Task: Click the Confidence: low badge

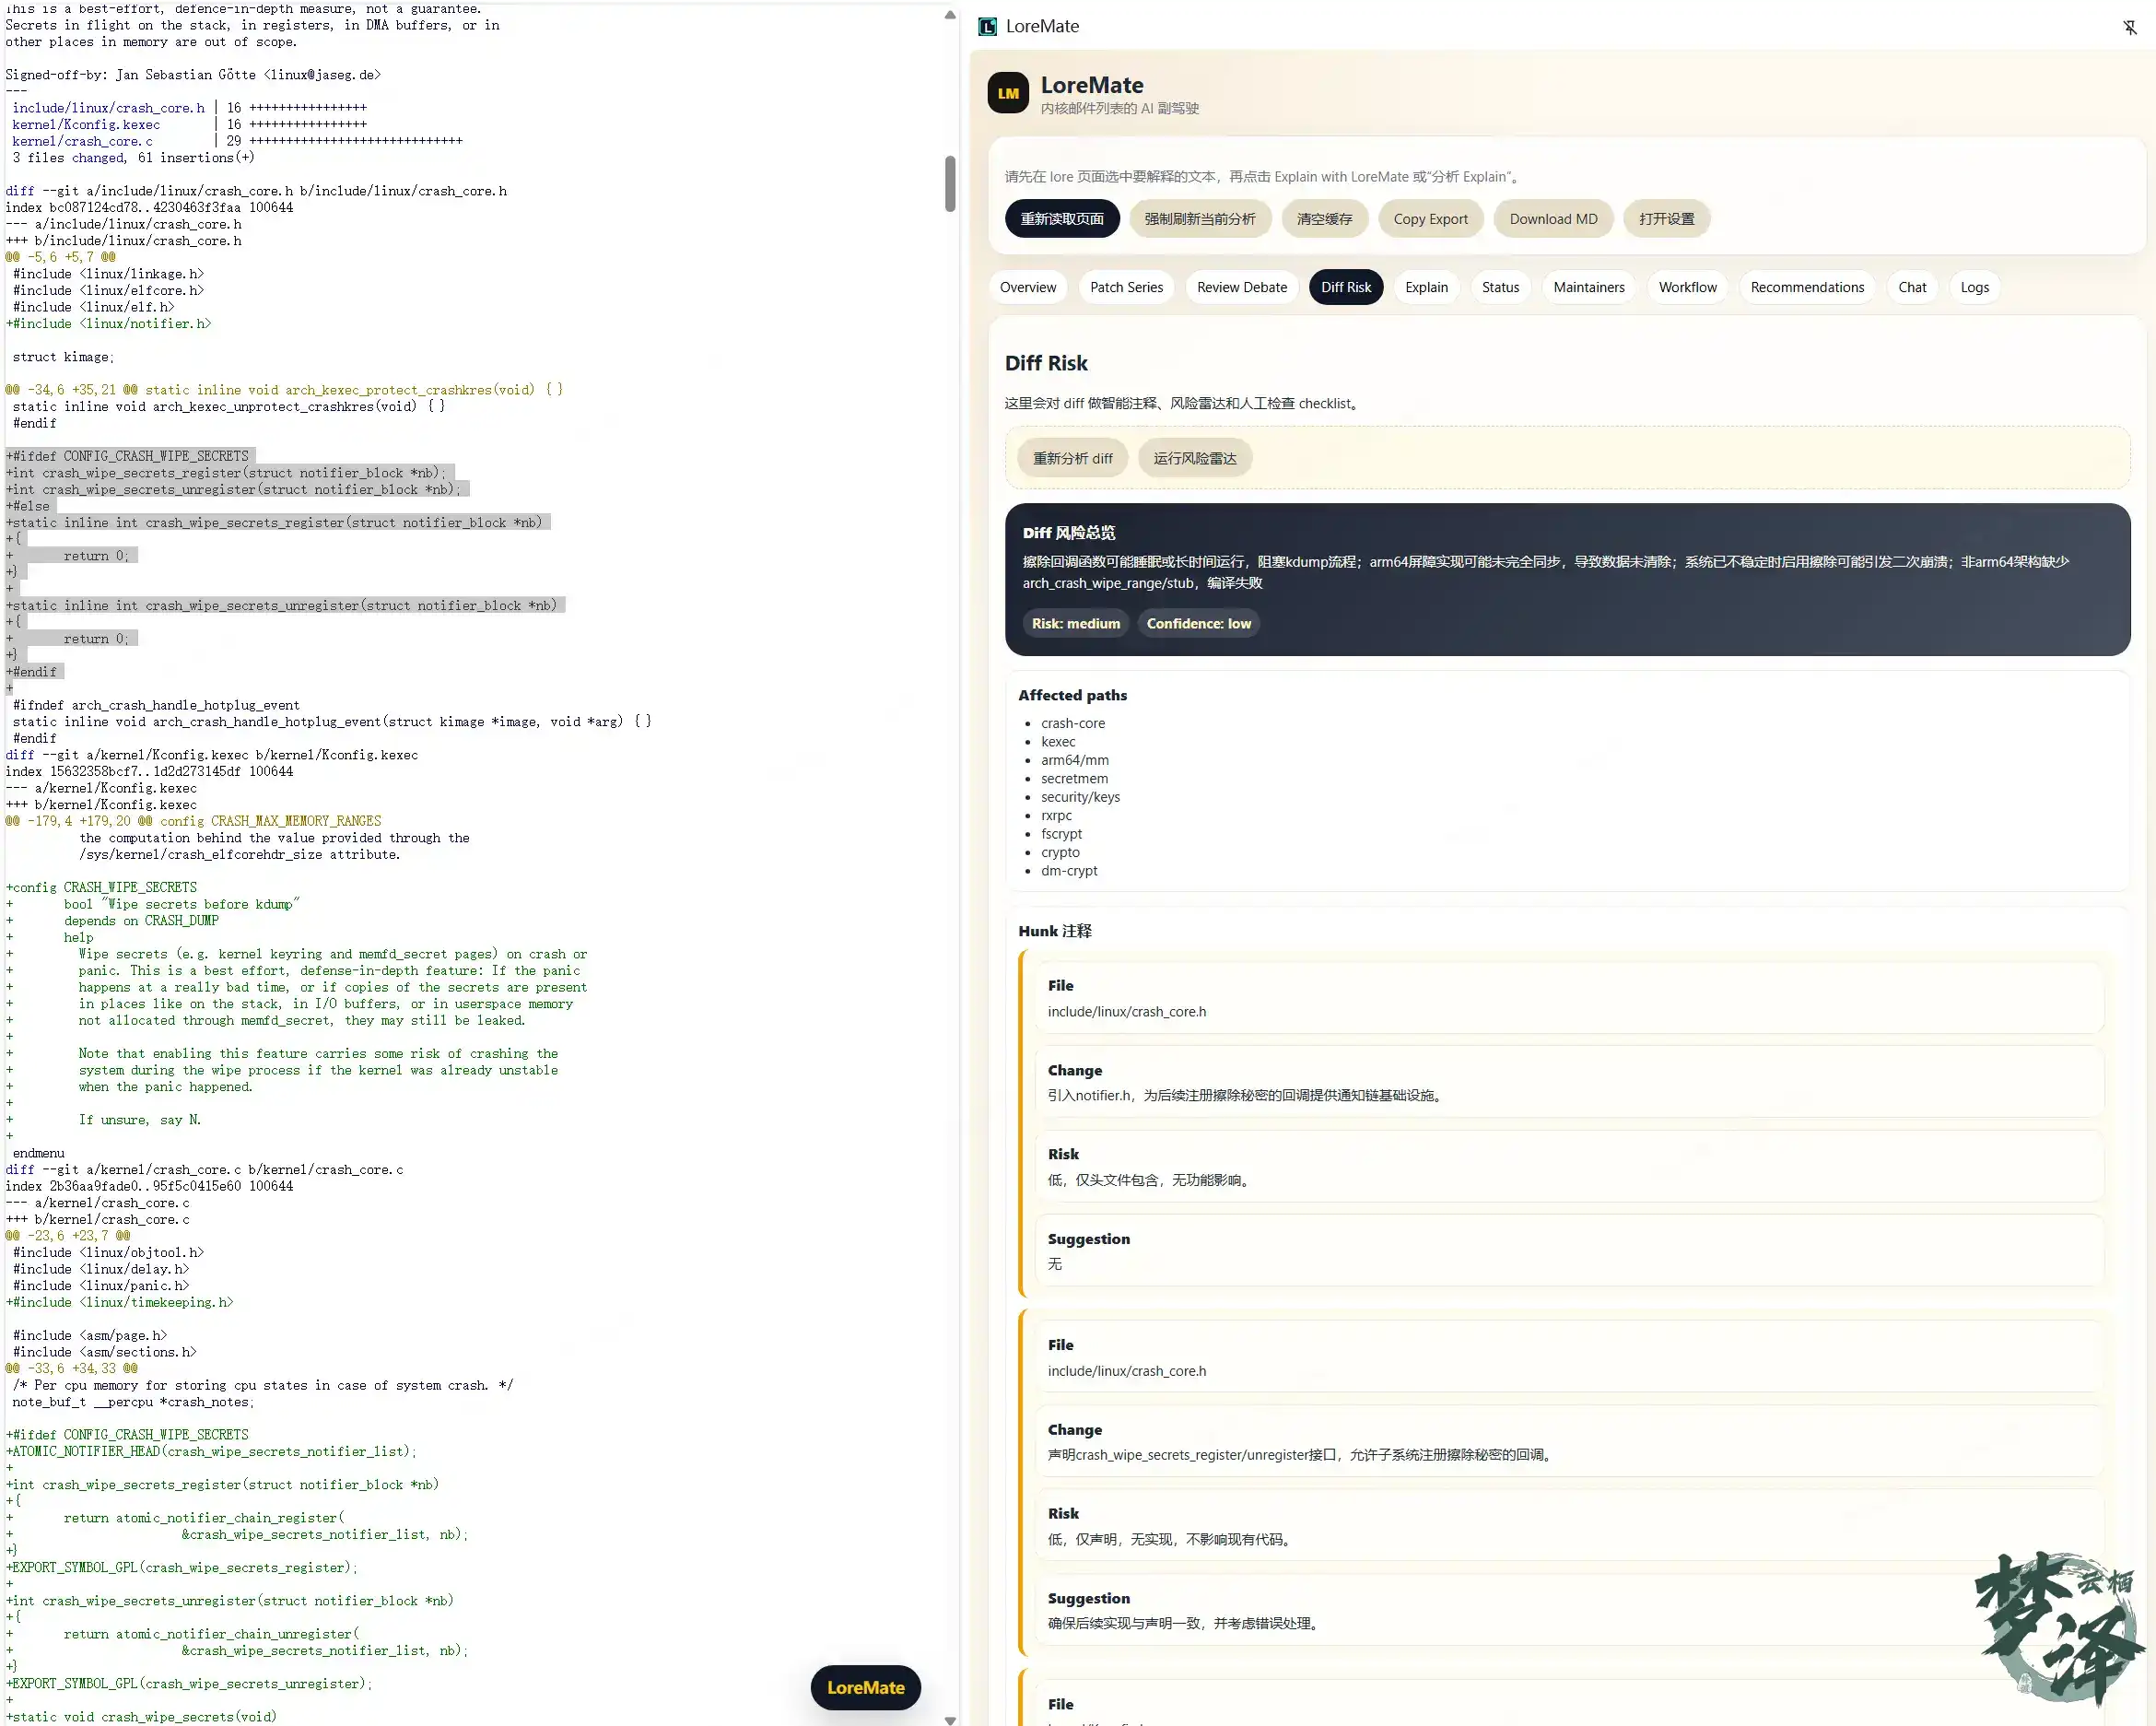Action: click(x=1198, y=623)
